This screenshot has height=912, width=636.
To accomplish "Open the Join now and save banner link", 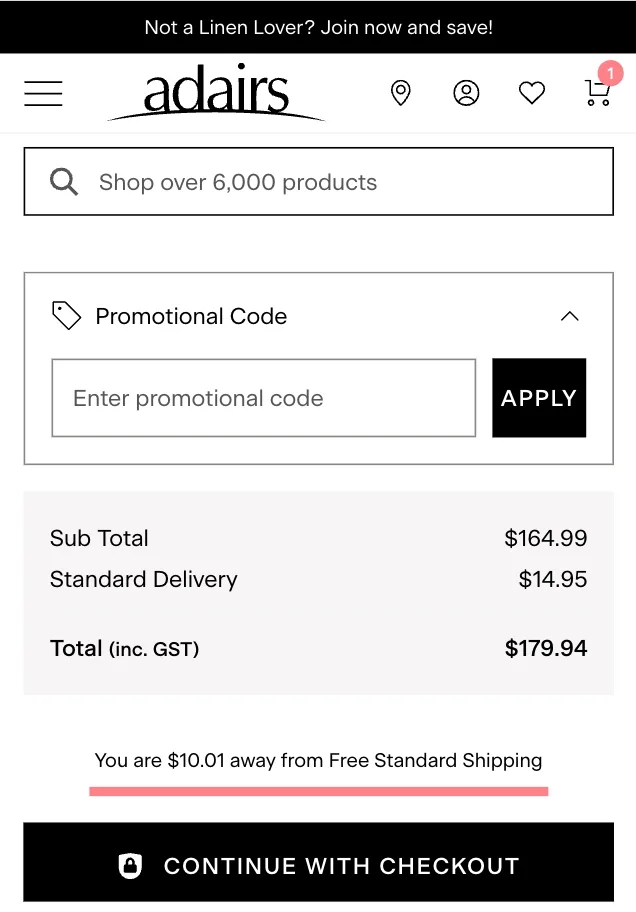I will point(318,26).
